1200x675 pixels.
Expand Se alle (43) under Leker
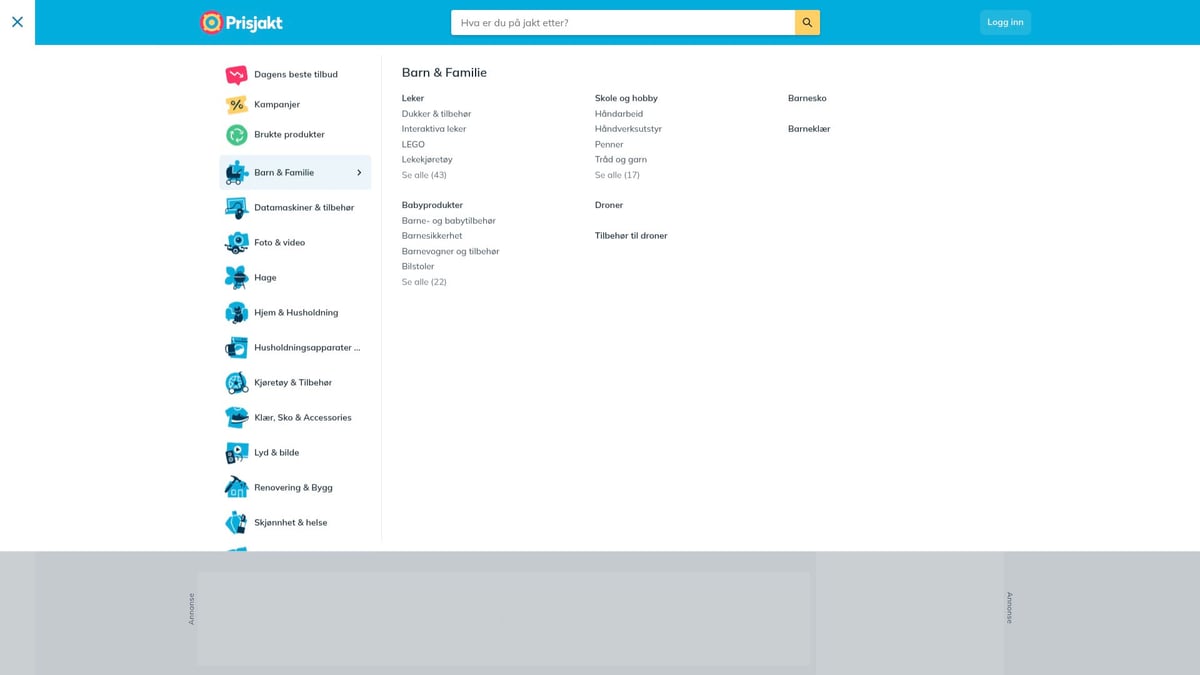(x=424, y=175)
